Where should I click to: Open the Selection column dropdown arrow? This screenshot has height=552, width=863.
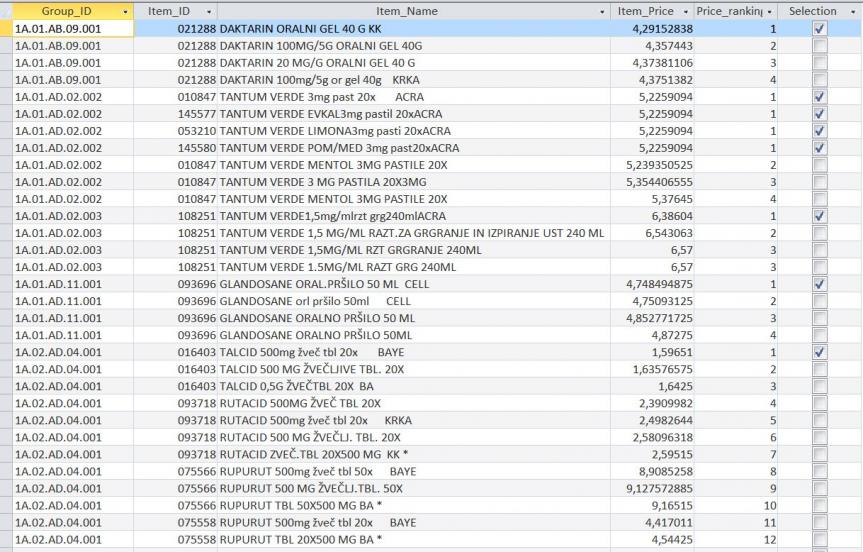853,12
